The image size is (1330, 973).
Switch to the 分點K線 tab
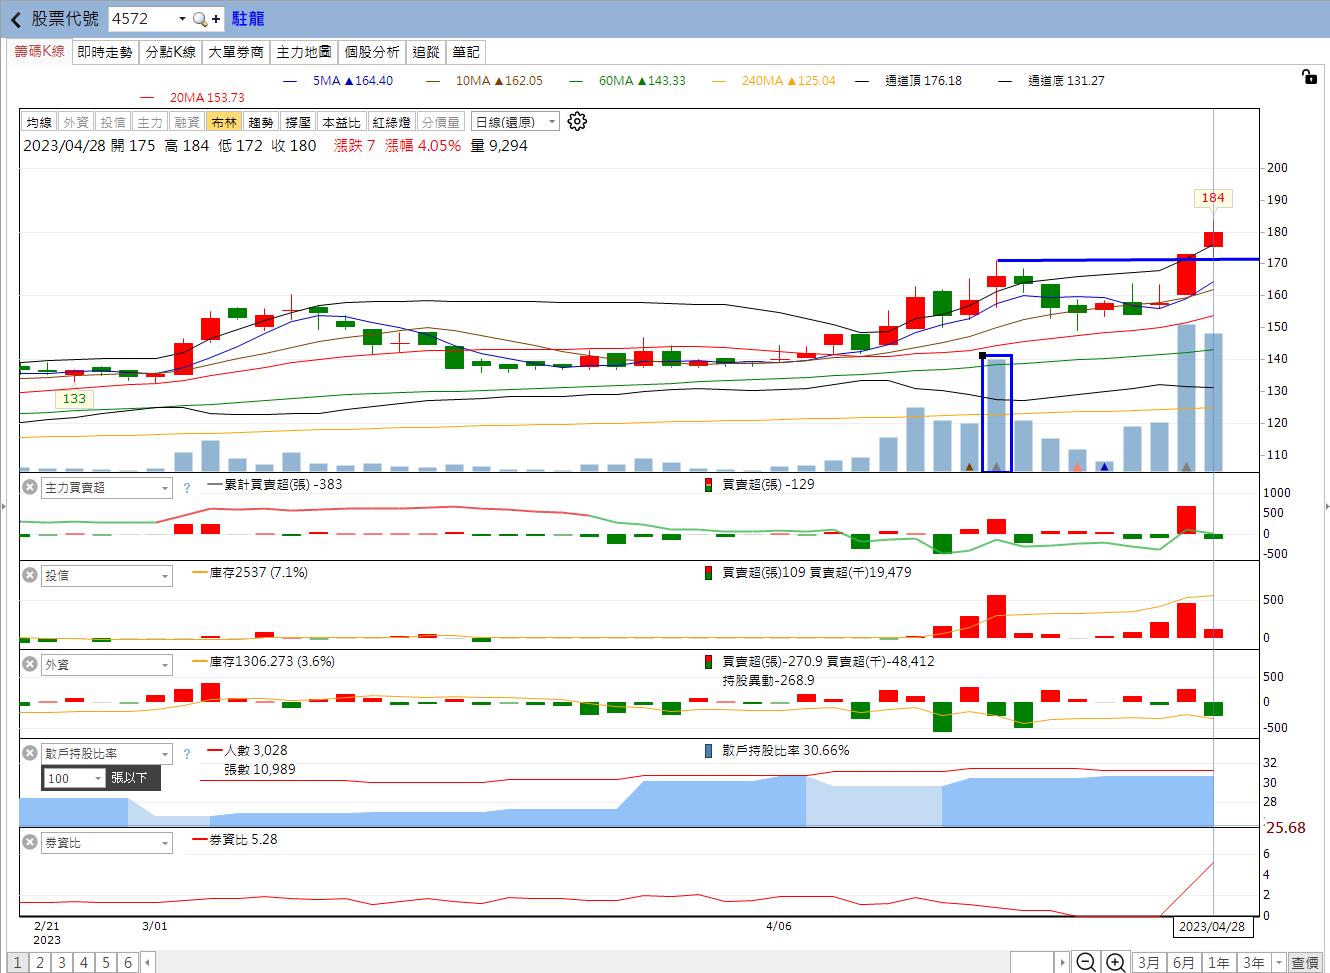[x=170, y=52]
